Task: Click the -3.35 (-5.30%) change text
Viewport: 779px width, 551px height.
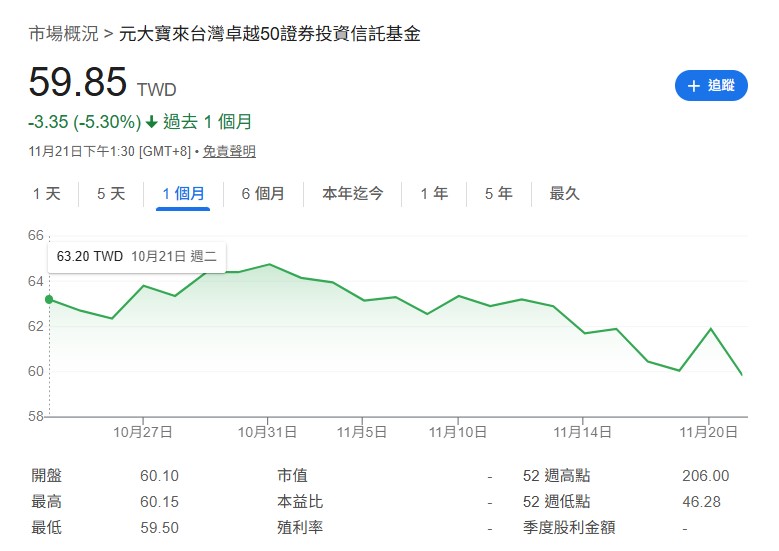Action: pyautogui.click(x=85, y=122)
